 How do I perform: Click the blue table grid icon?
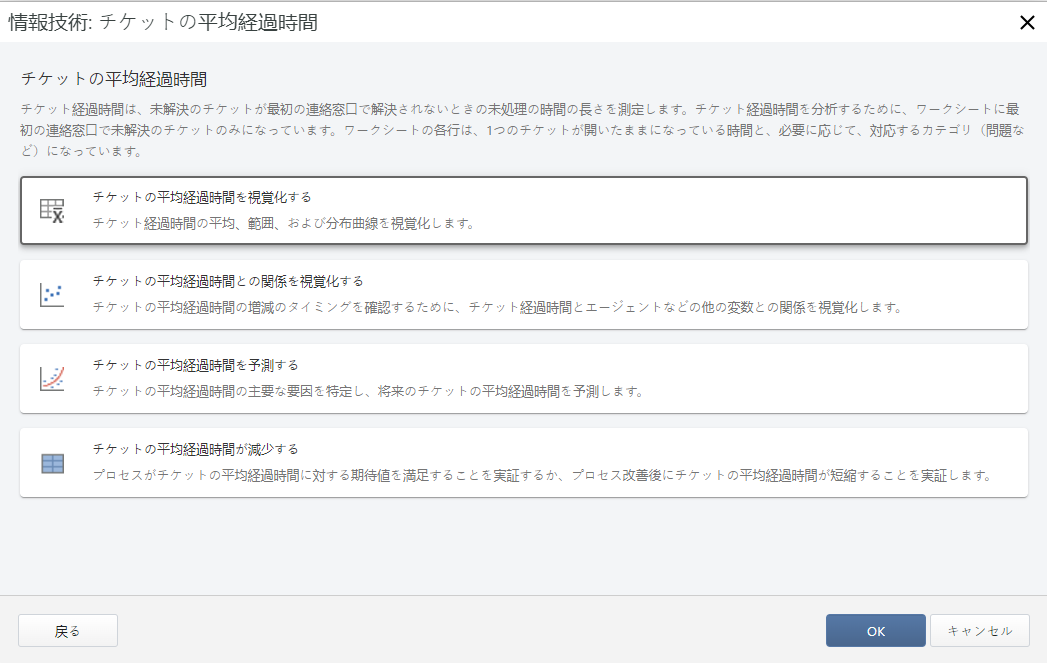[52, 463]
